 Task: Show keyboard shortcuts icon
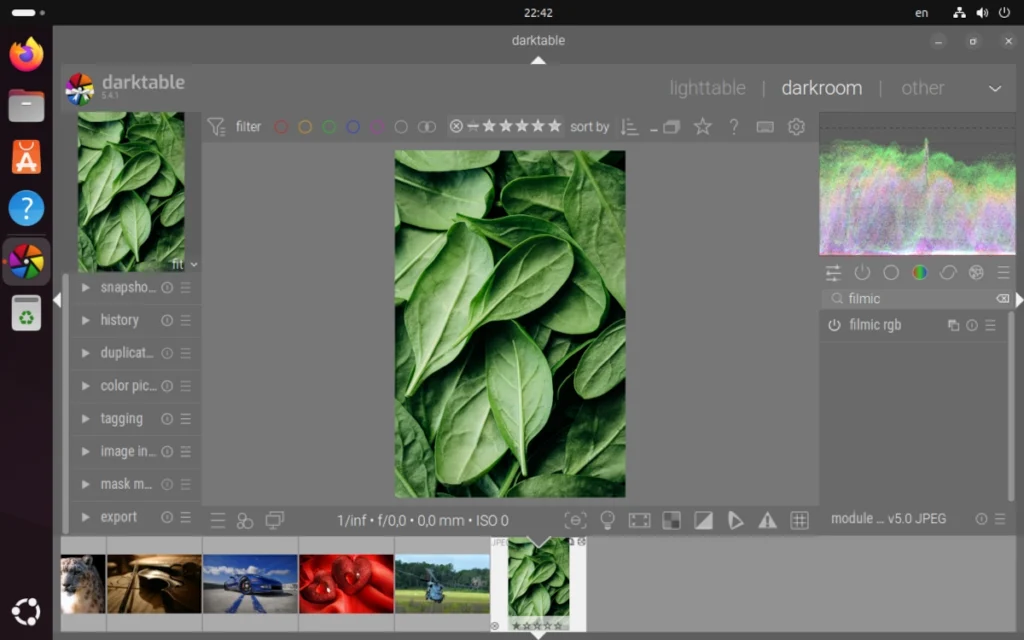765,127
